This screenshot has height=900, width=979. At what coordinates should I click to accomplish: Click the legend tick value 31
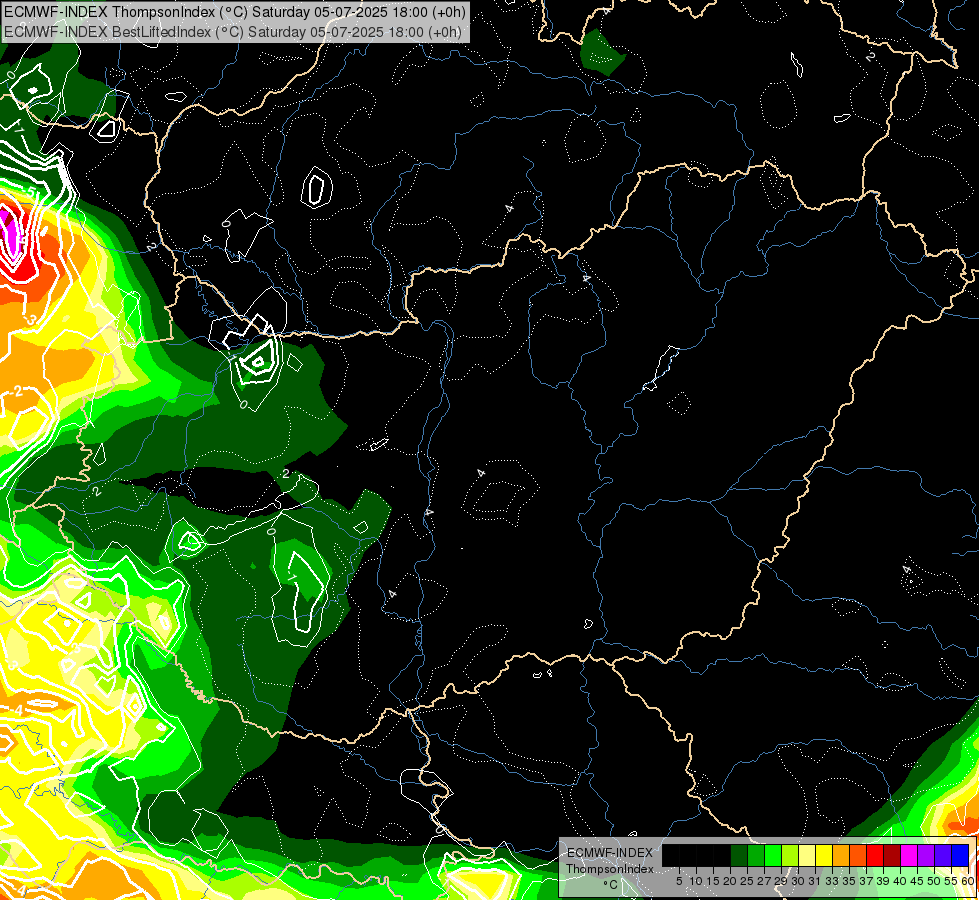[815, 881]
